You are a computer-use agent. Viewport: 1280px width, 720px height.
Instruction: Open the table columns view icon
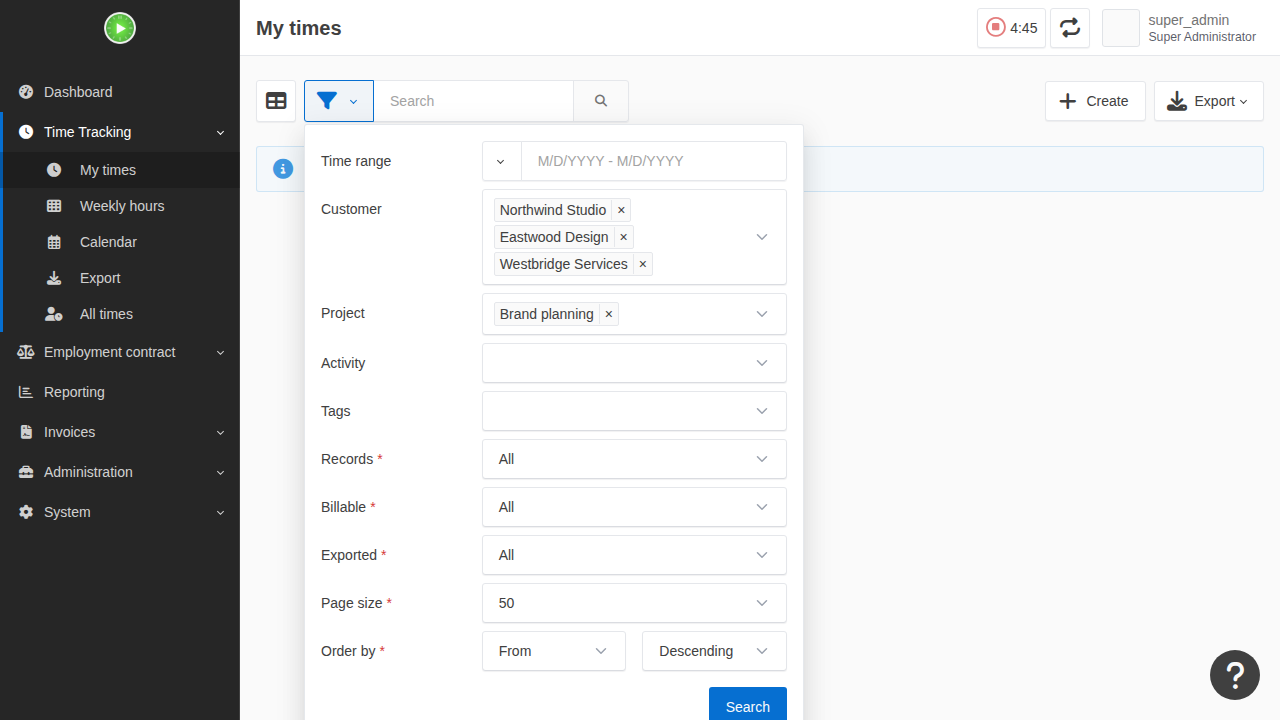coord(276,101)
